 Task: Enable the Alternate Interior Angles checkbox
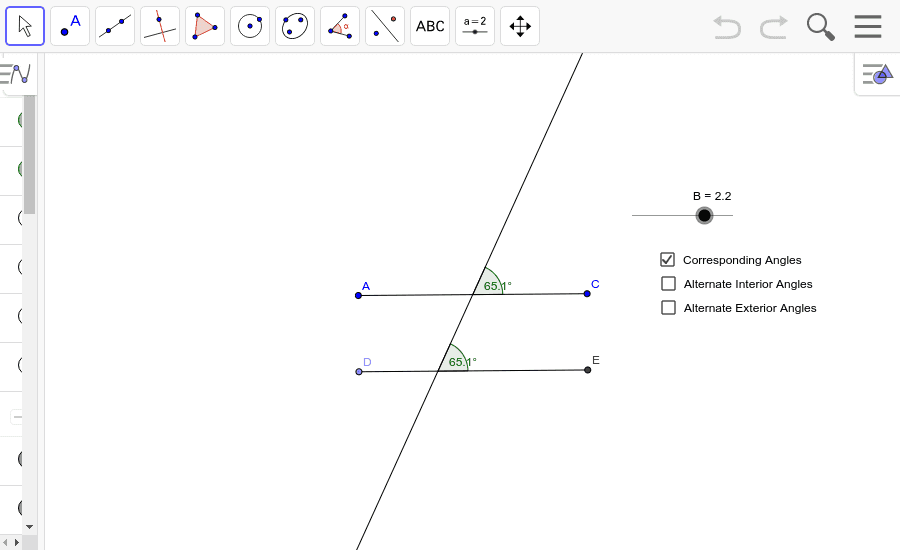pos(668,284)
